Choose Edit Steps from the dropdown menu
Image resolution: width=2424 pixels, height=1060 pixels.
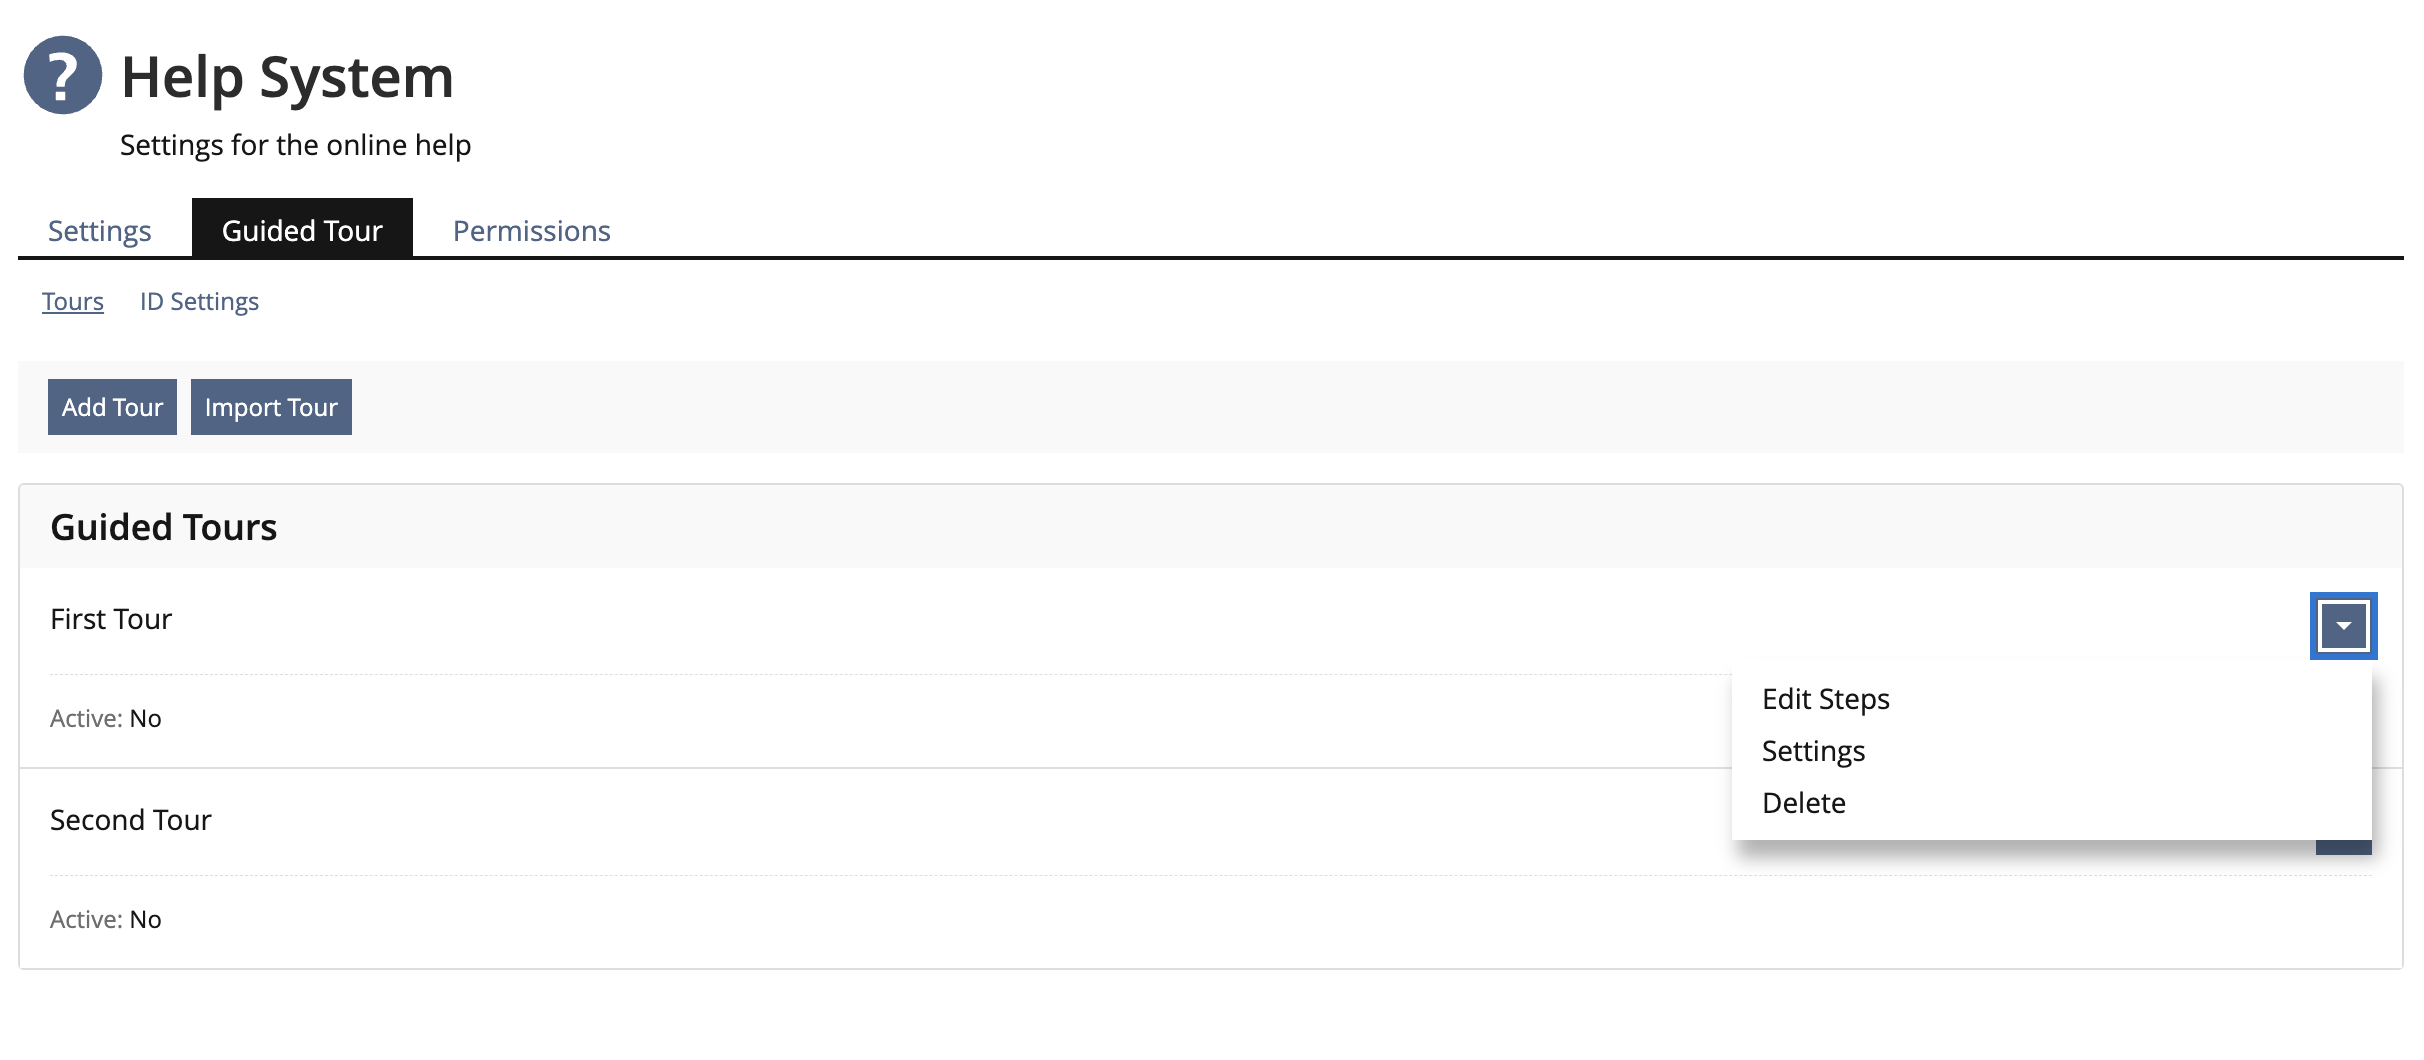coord(1825,699)
